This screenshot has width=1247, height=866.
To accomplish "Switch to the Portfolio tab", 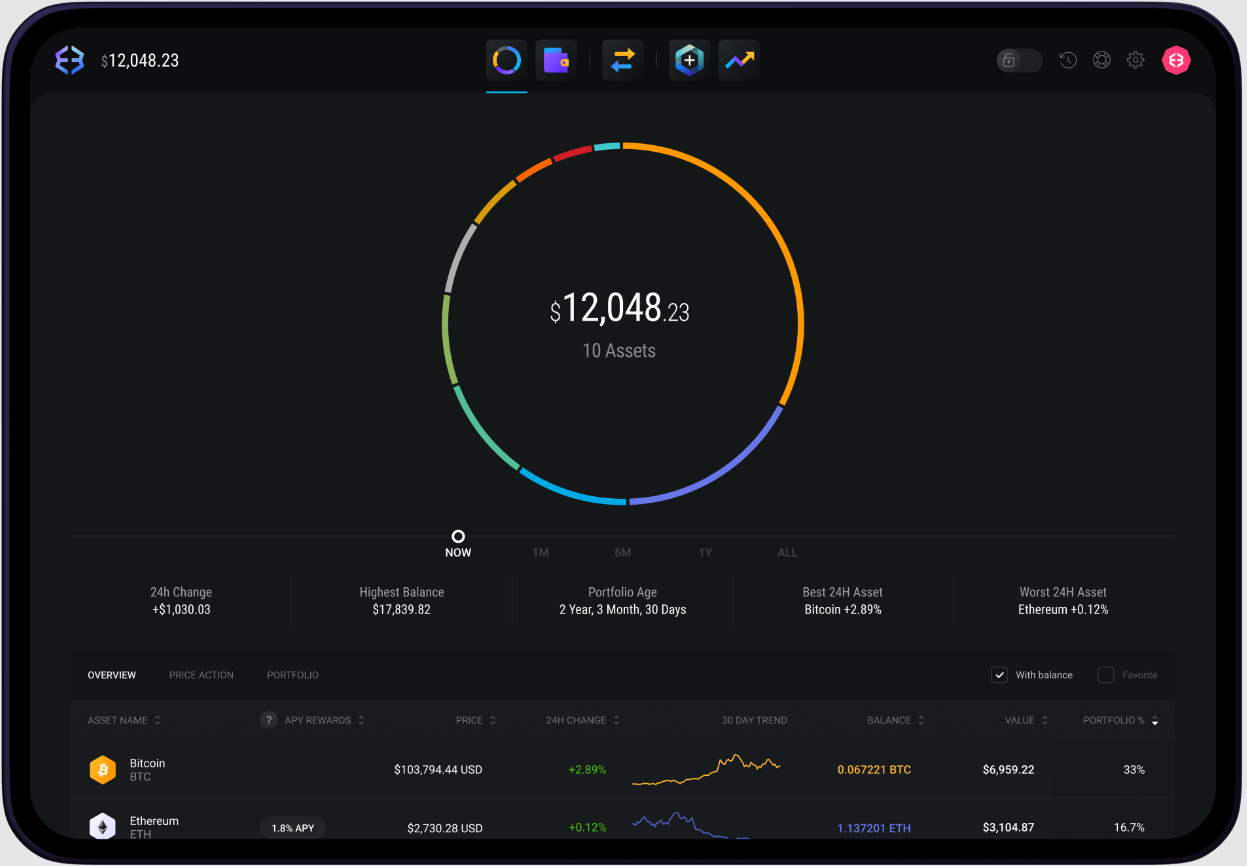I will (292, 675).
